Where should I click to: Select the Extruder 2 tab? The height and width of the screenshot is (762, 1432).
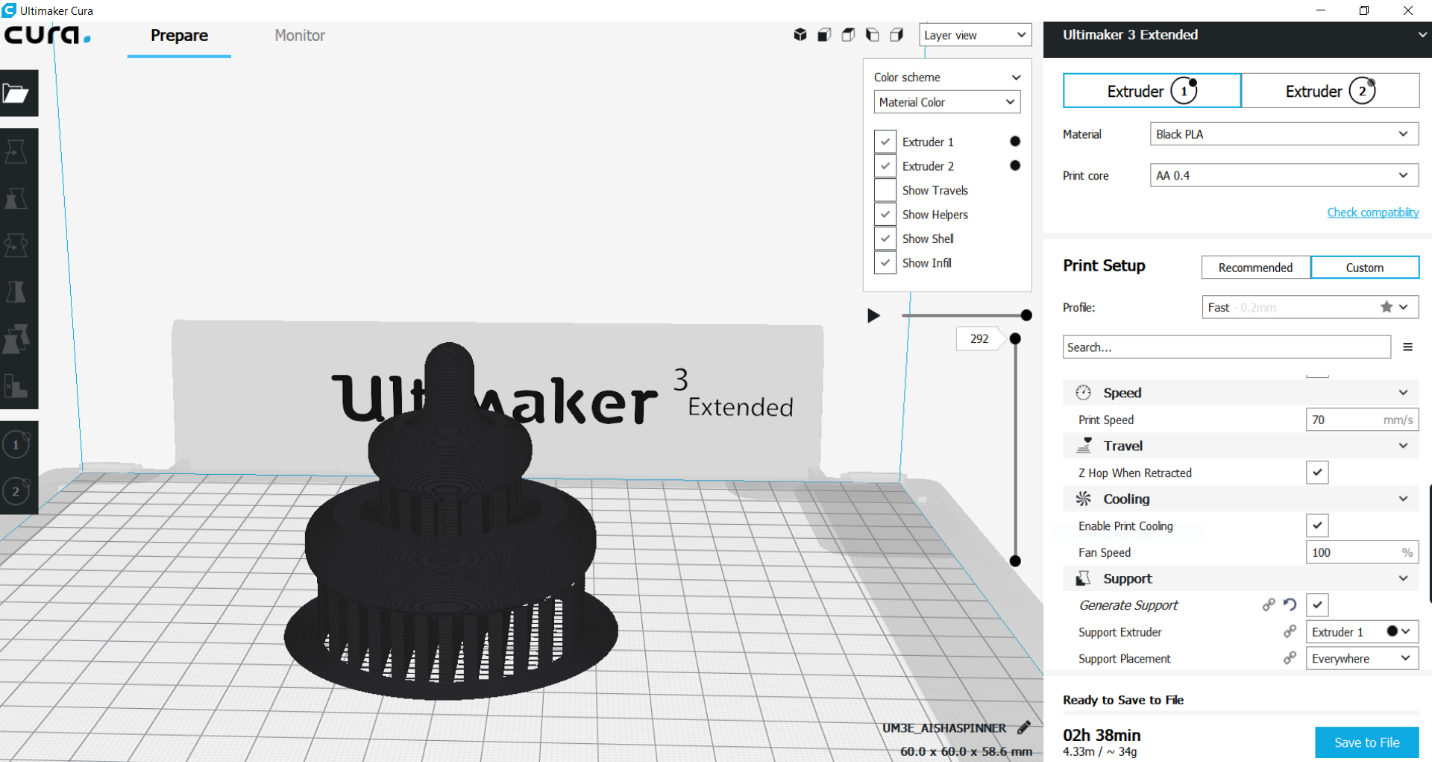(1330, 91)
